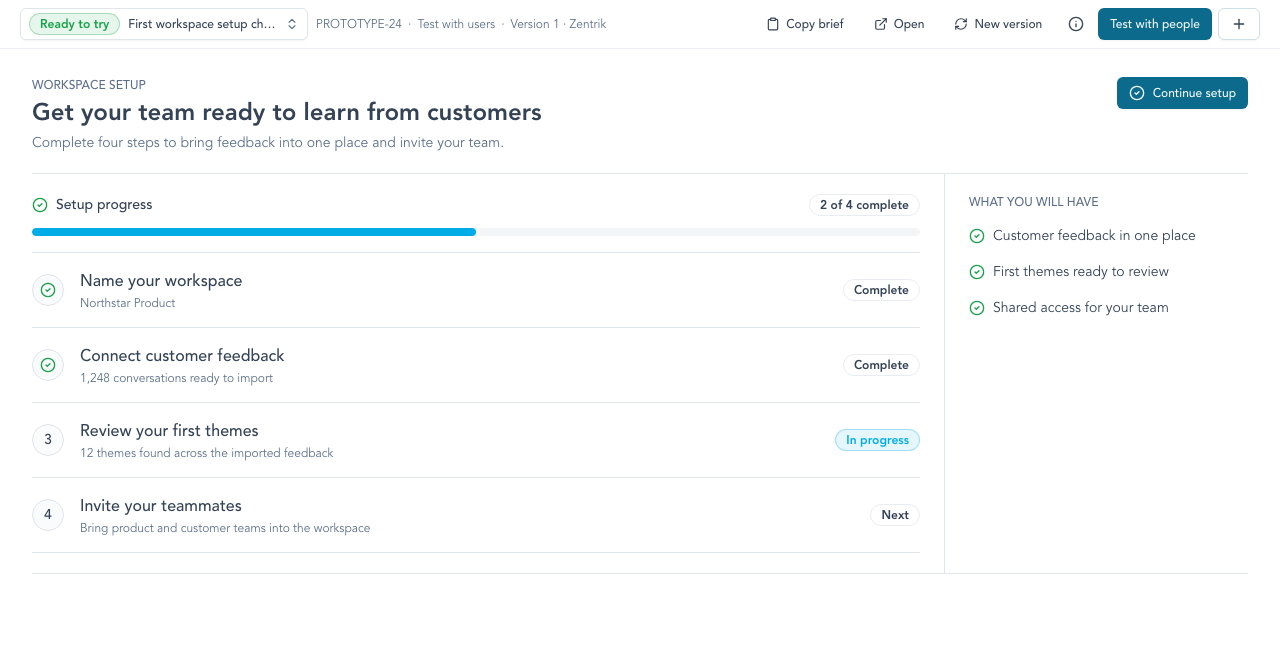This screenshot has height=650, width=1280.
Task: Click check icon beside Shared access for your team
Action: (977, 308)
